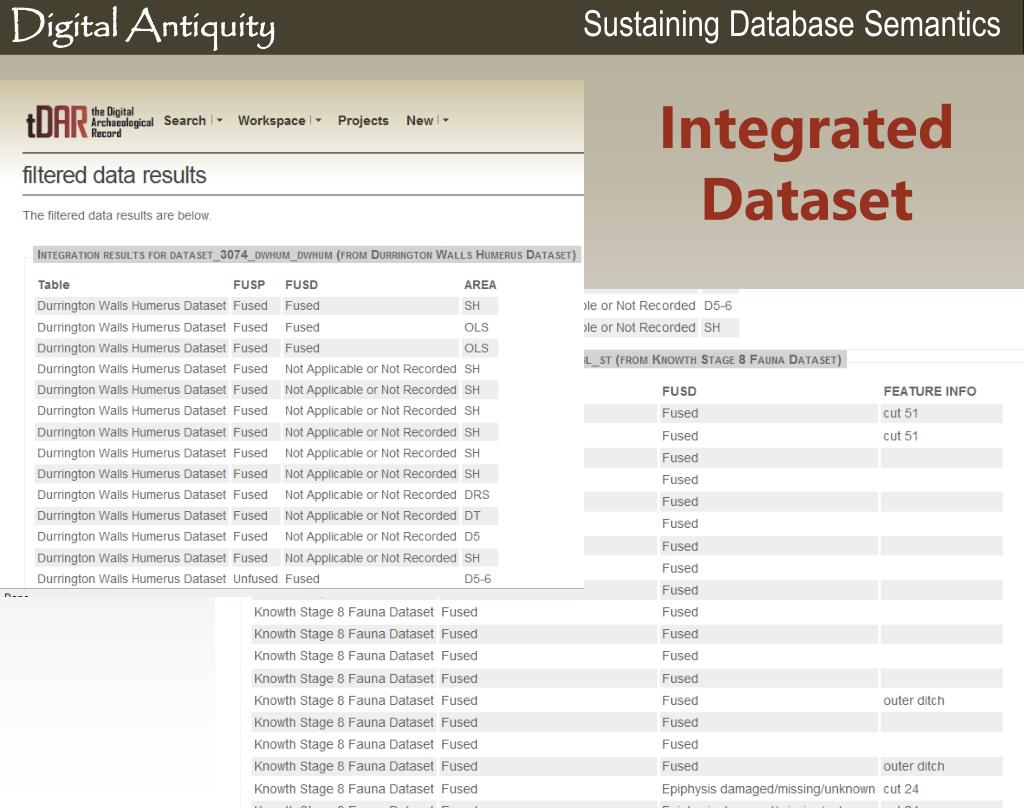Viewport: 1024px width, 808px height.
Task: Click the FUSP column header
Action: point(249,285)
